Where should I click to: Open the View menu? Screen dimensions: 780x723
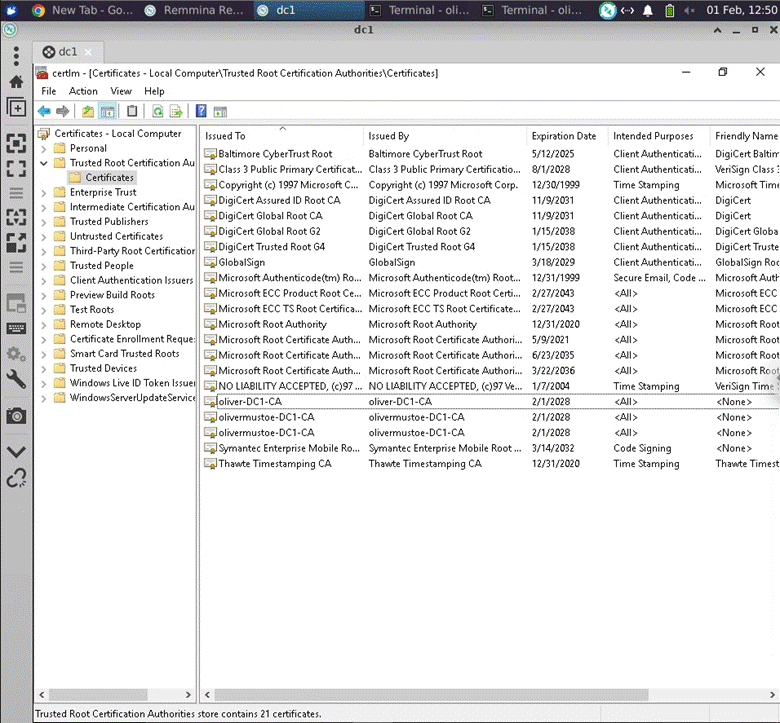point(121,91)
